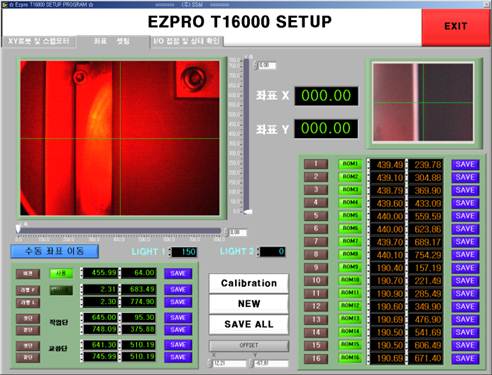Viewport: 492px width, 375px height.
Task: Click the brown button left of 2.31 row
Action: click(x=28, y=290)
